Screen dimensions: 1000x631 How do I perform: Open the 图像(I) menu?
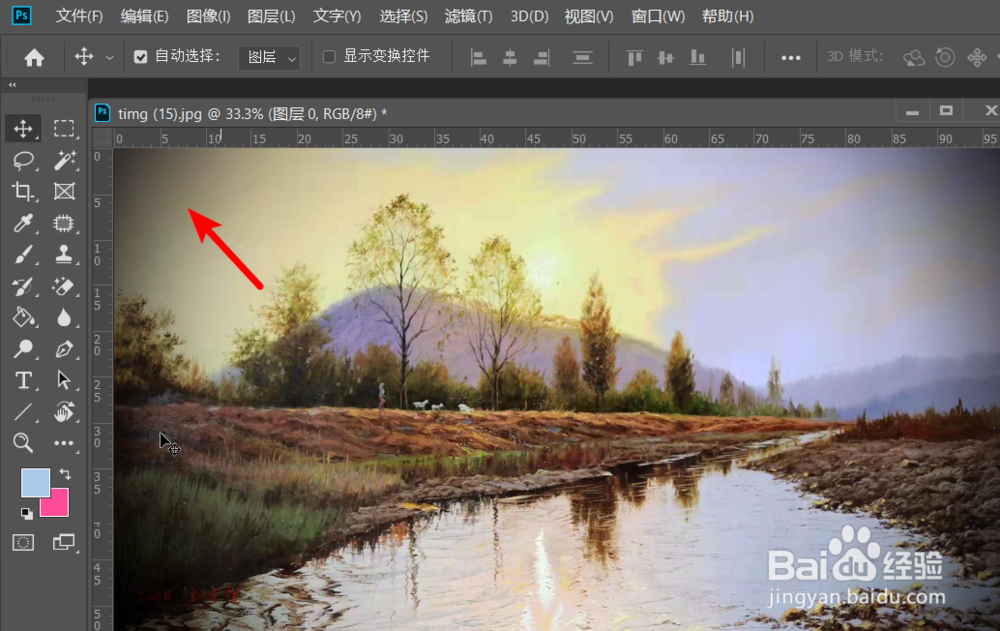coord(209,16)
